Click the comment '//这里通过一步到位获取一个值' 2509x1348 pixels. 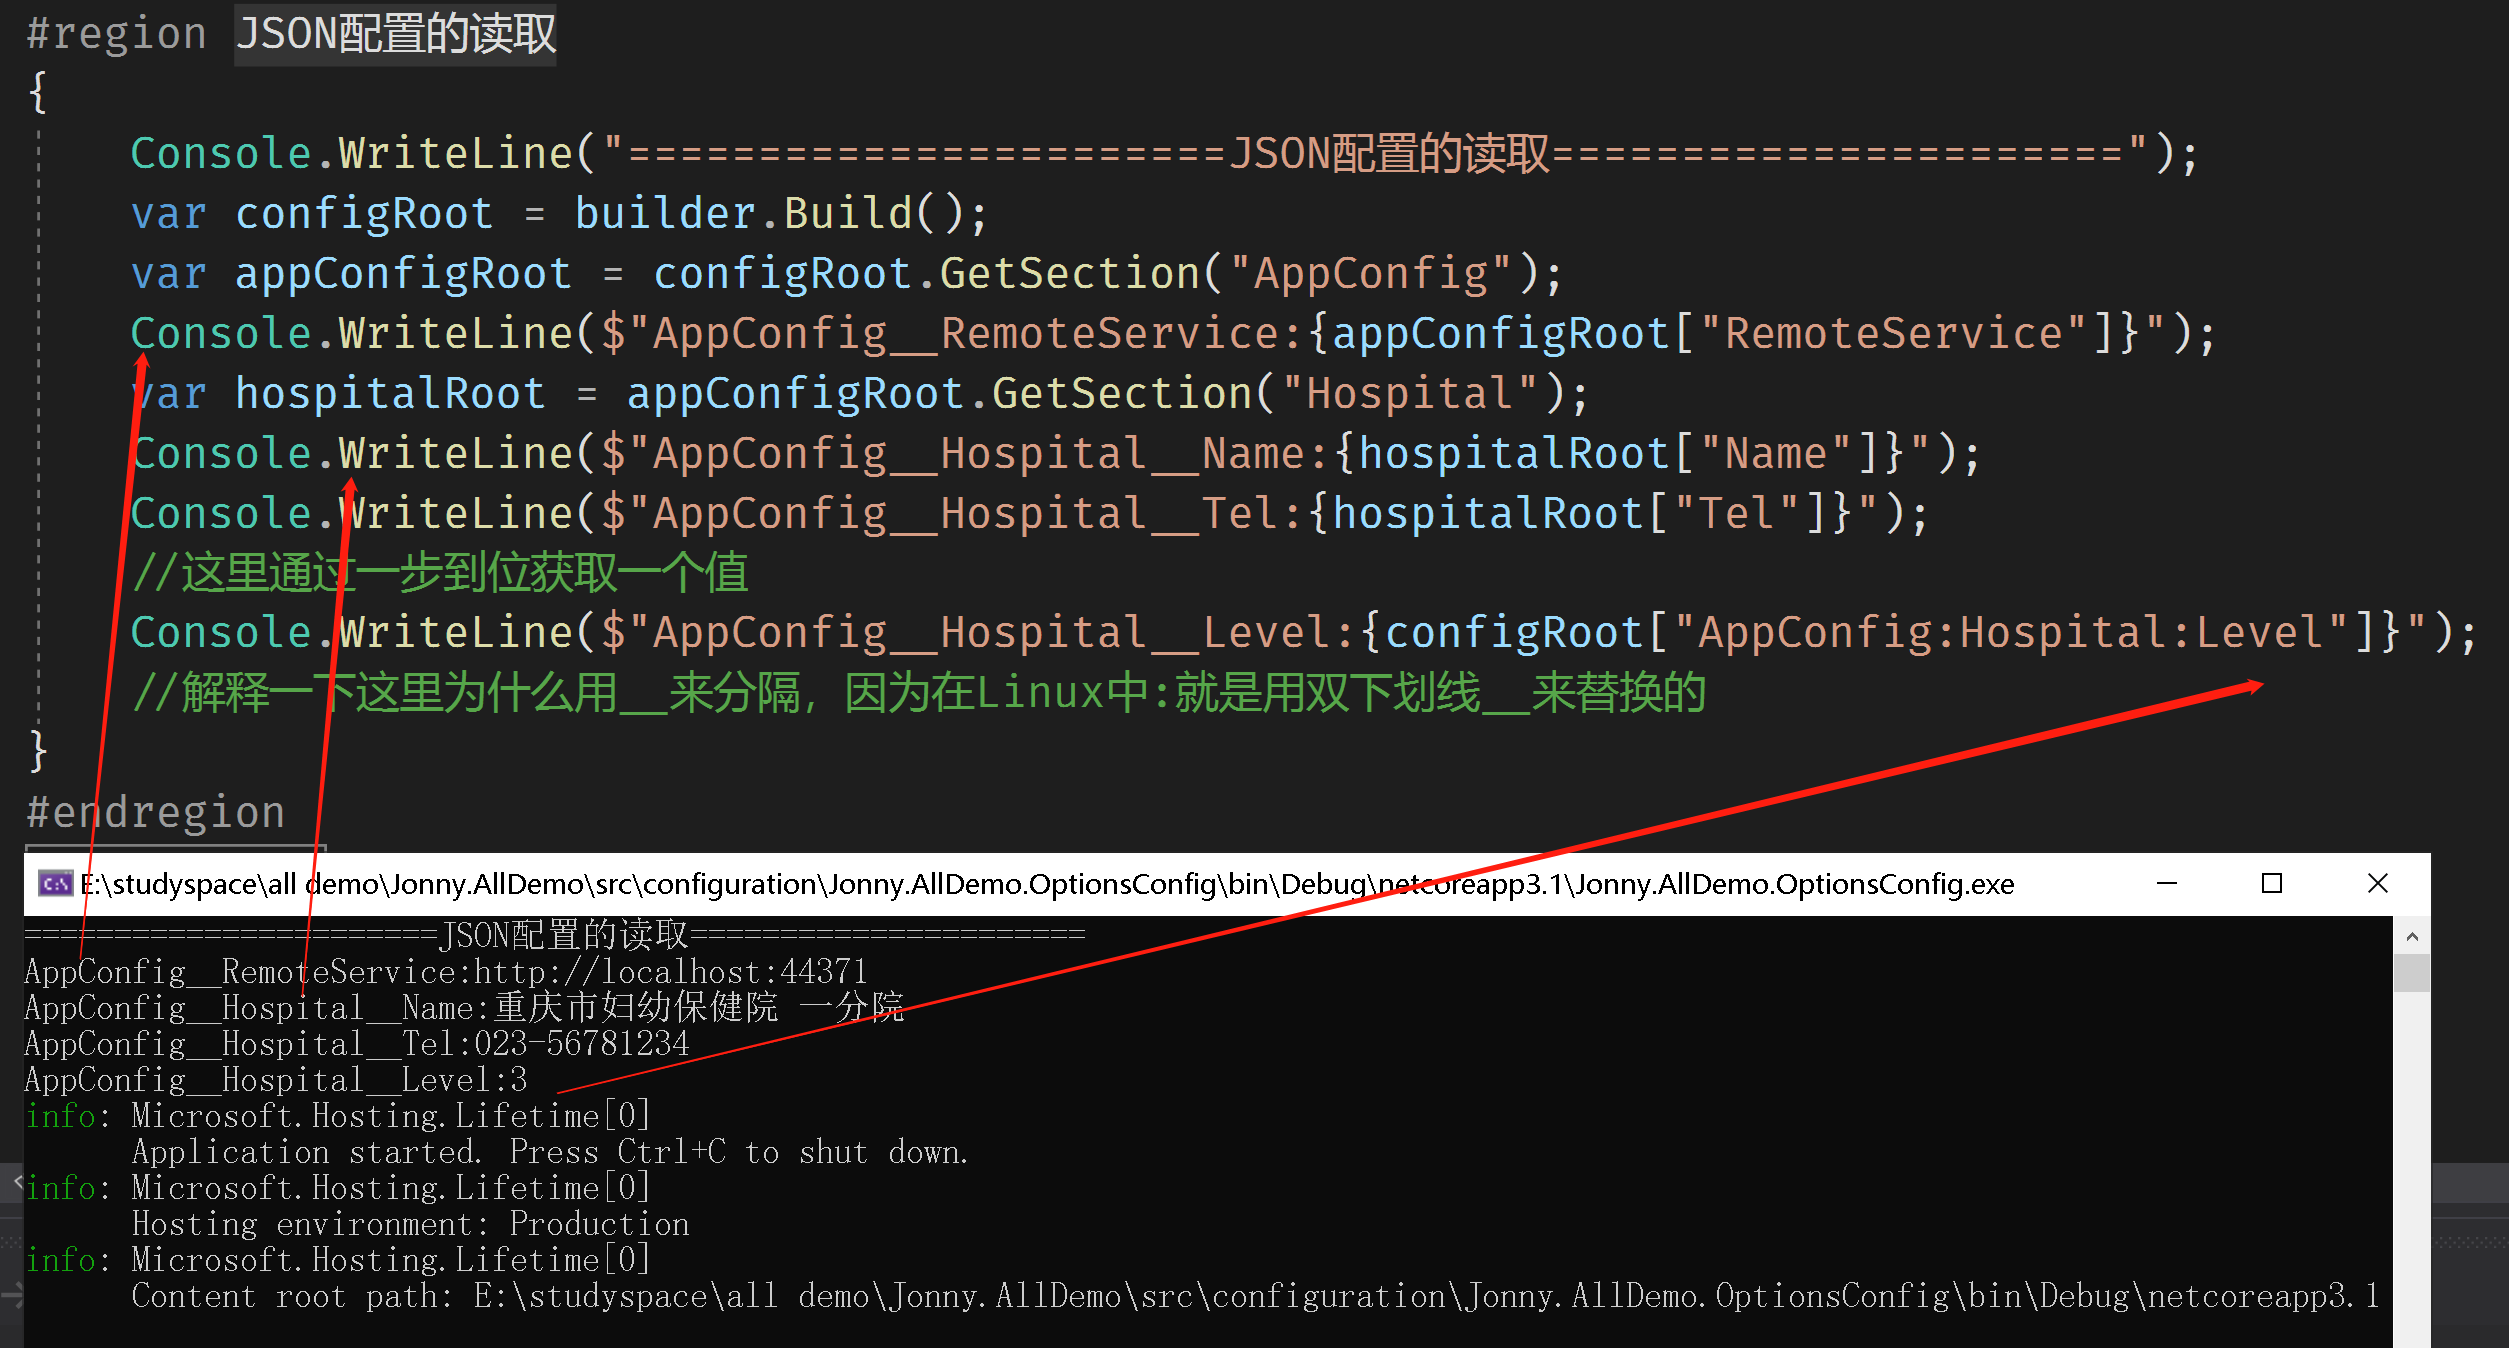tap(440, 573)
